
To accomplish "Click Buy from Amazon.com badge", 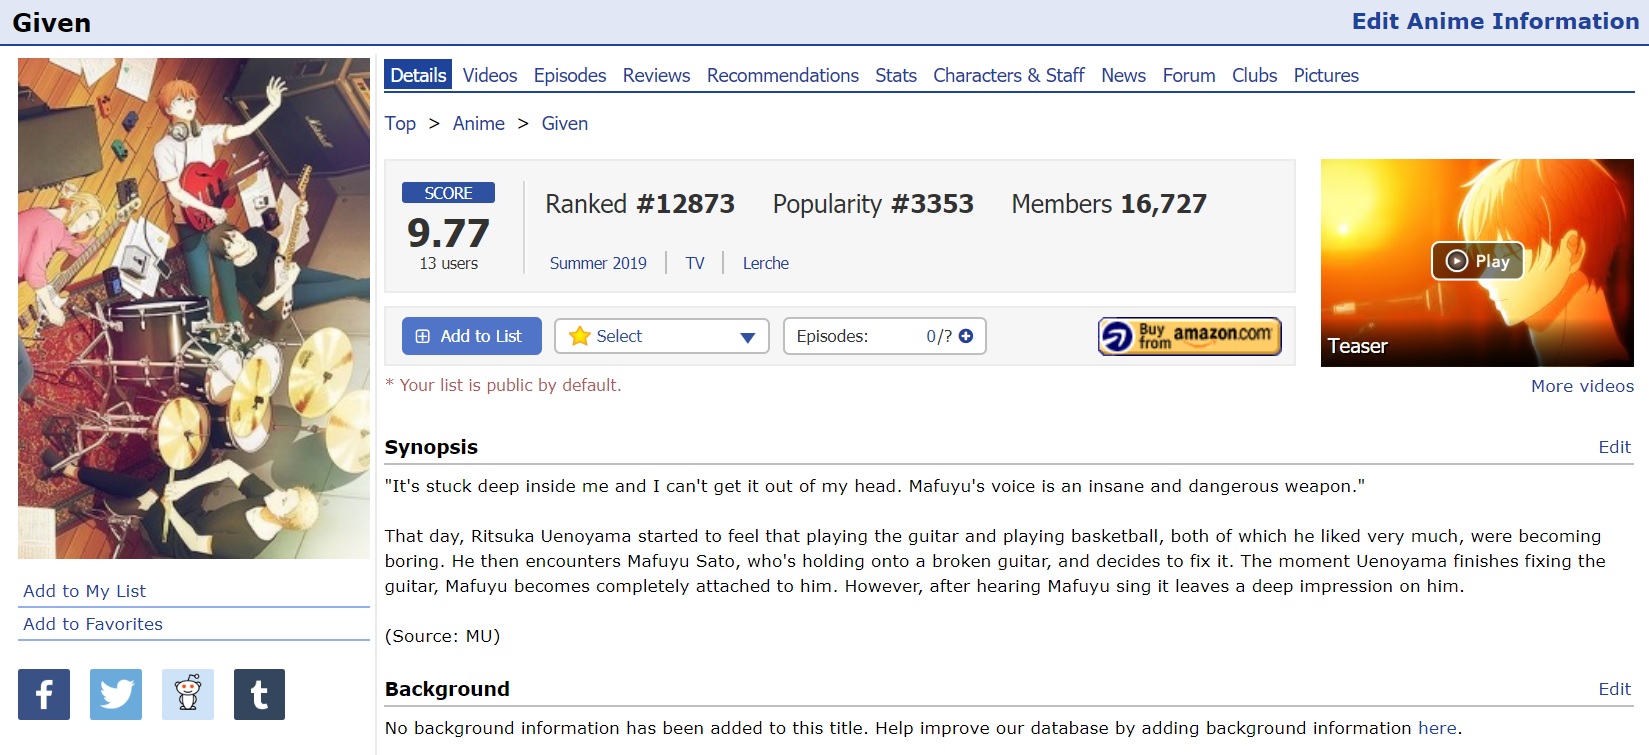I will (x=1189, y=336).
